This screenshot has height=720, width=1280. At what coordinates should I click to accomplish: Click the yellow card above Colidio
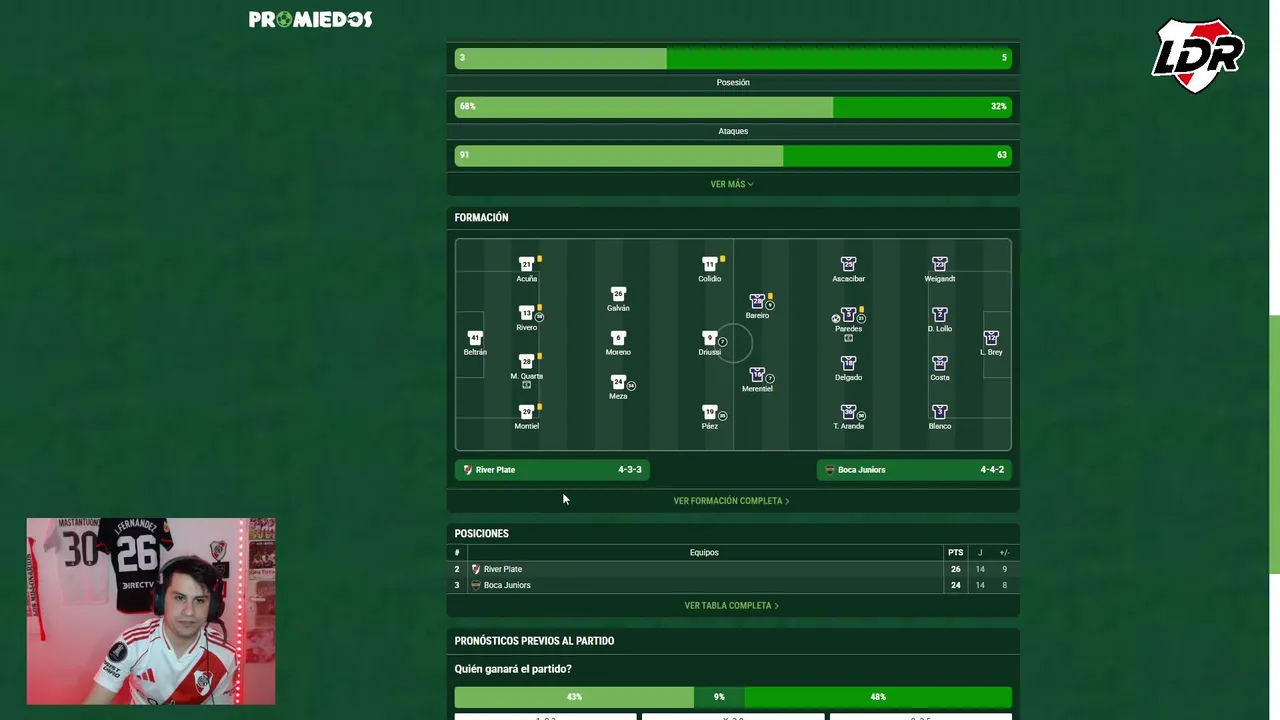click(722, 259)
